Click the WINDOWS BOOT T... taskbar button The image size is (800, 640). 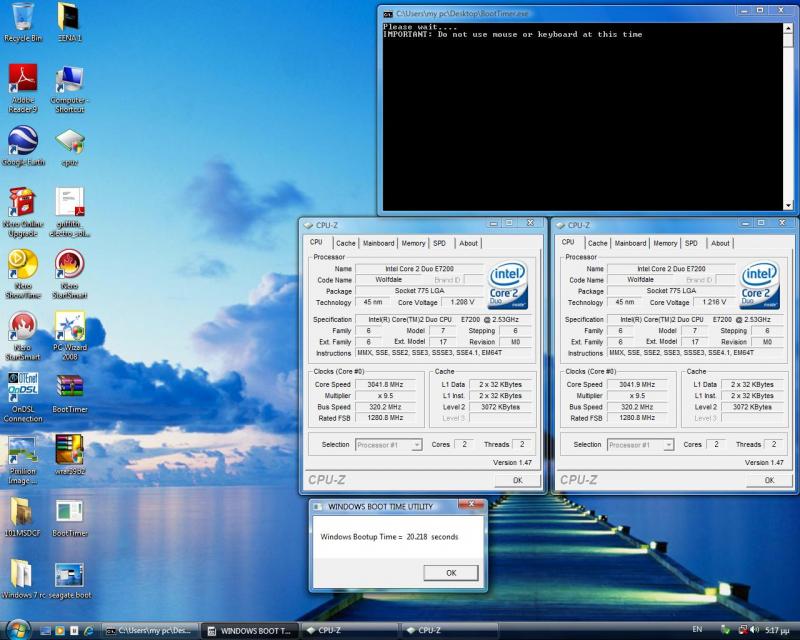pyautogui.click(x=251, y=631)
